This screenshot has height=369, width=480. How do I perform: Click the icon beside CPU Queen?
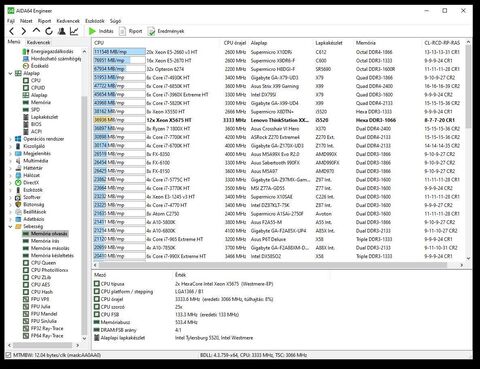[26, 263]
